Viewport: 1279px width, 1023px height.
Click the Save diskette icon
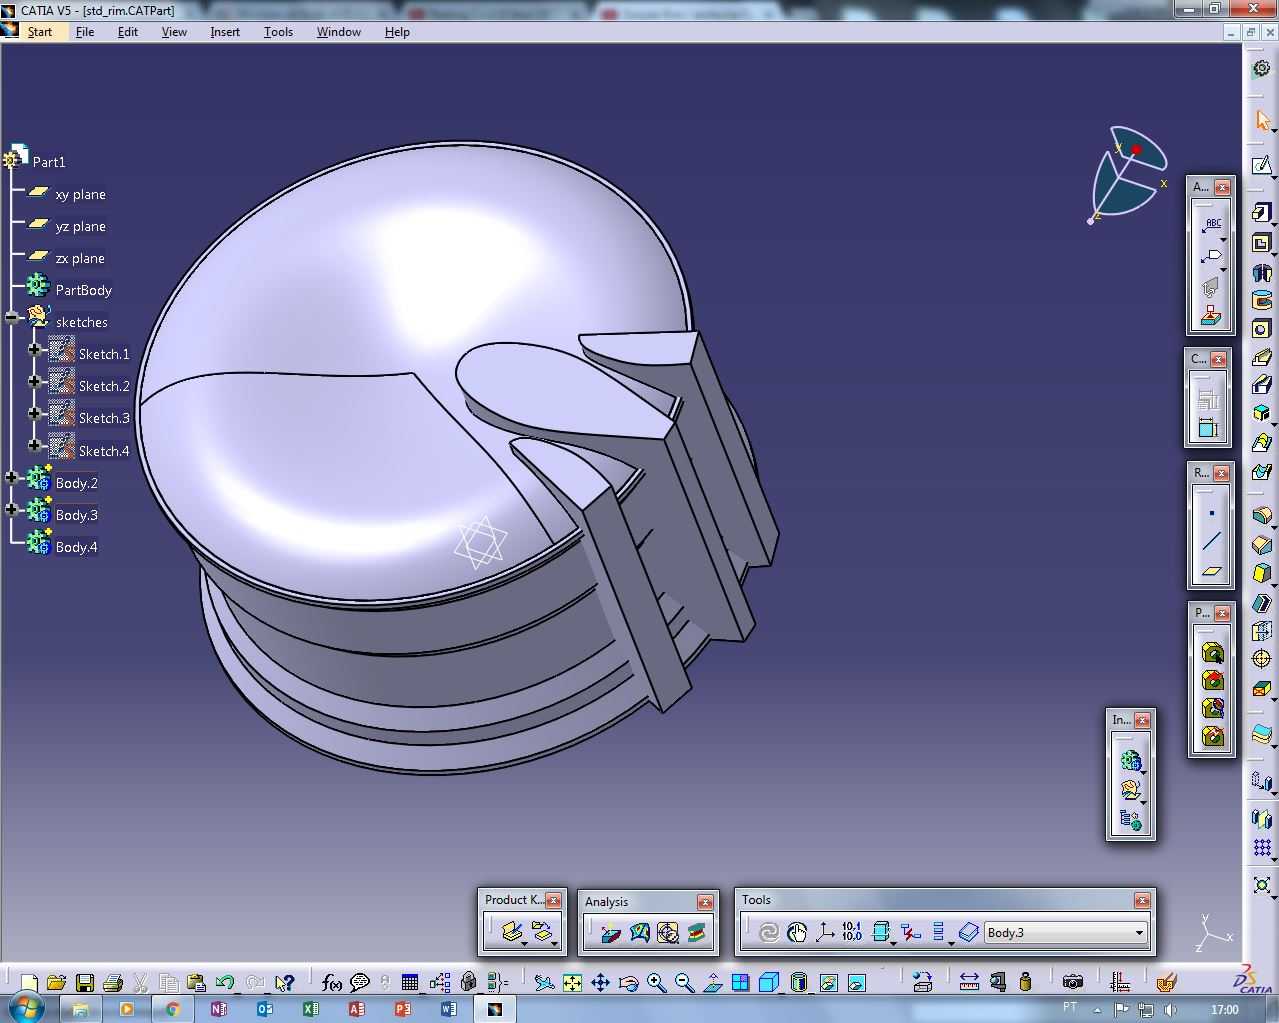click(85, 982)
